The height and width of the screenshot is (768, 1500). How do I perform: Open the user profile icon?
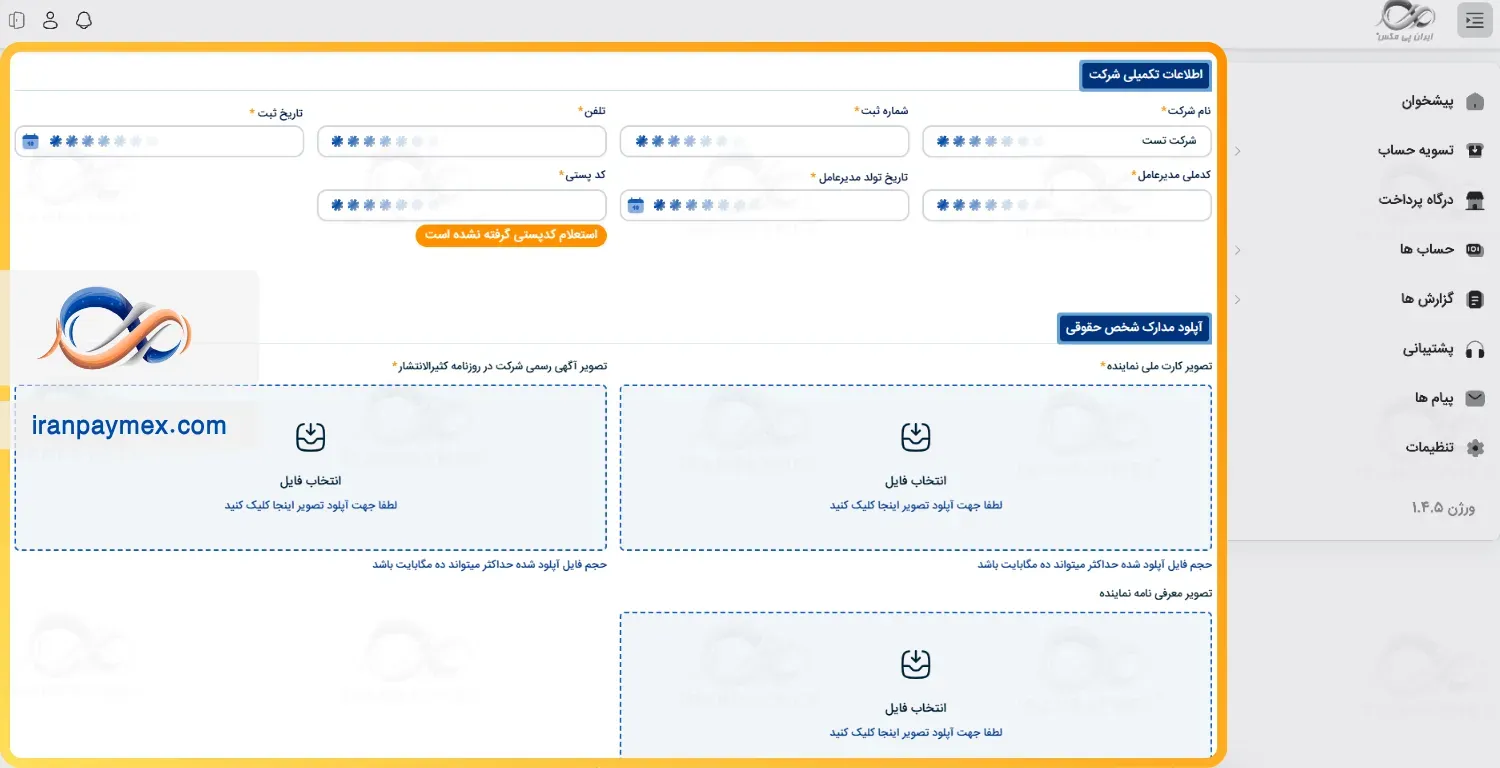(x=51, y=20)
